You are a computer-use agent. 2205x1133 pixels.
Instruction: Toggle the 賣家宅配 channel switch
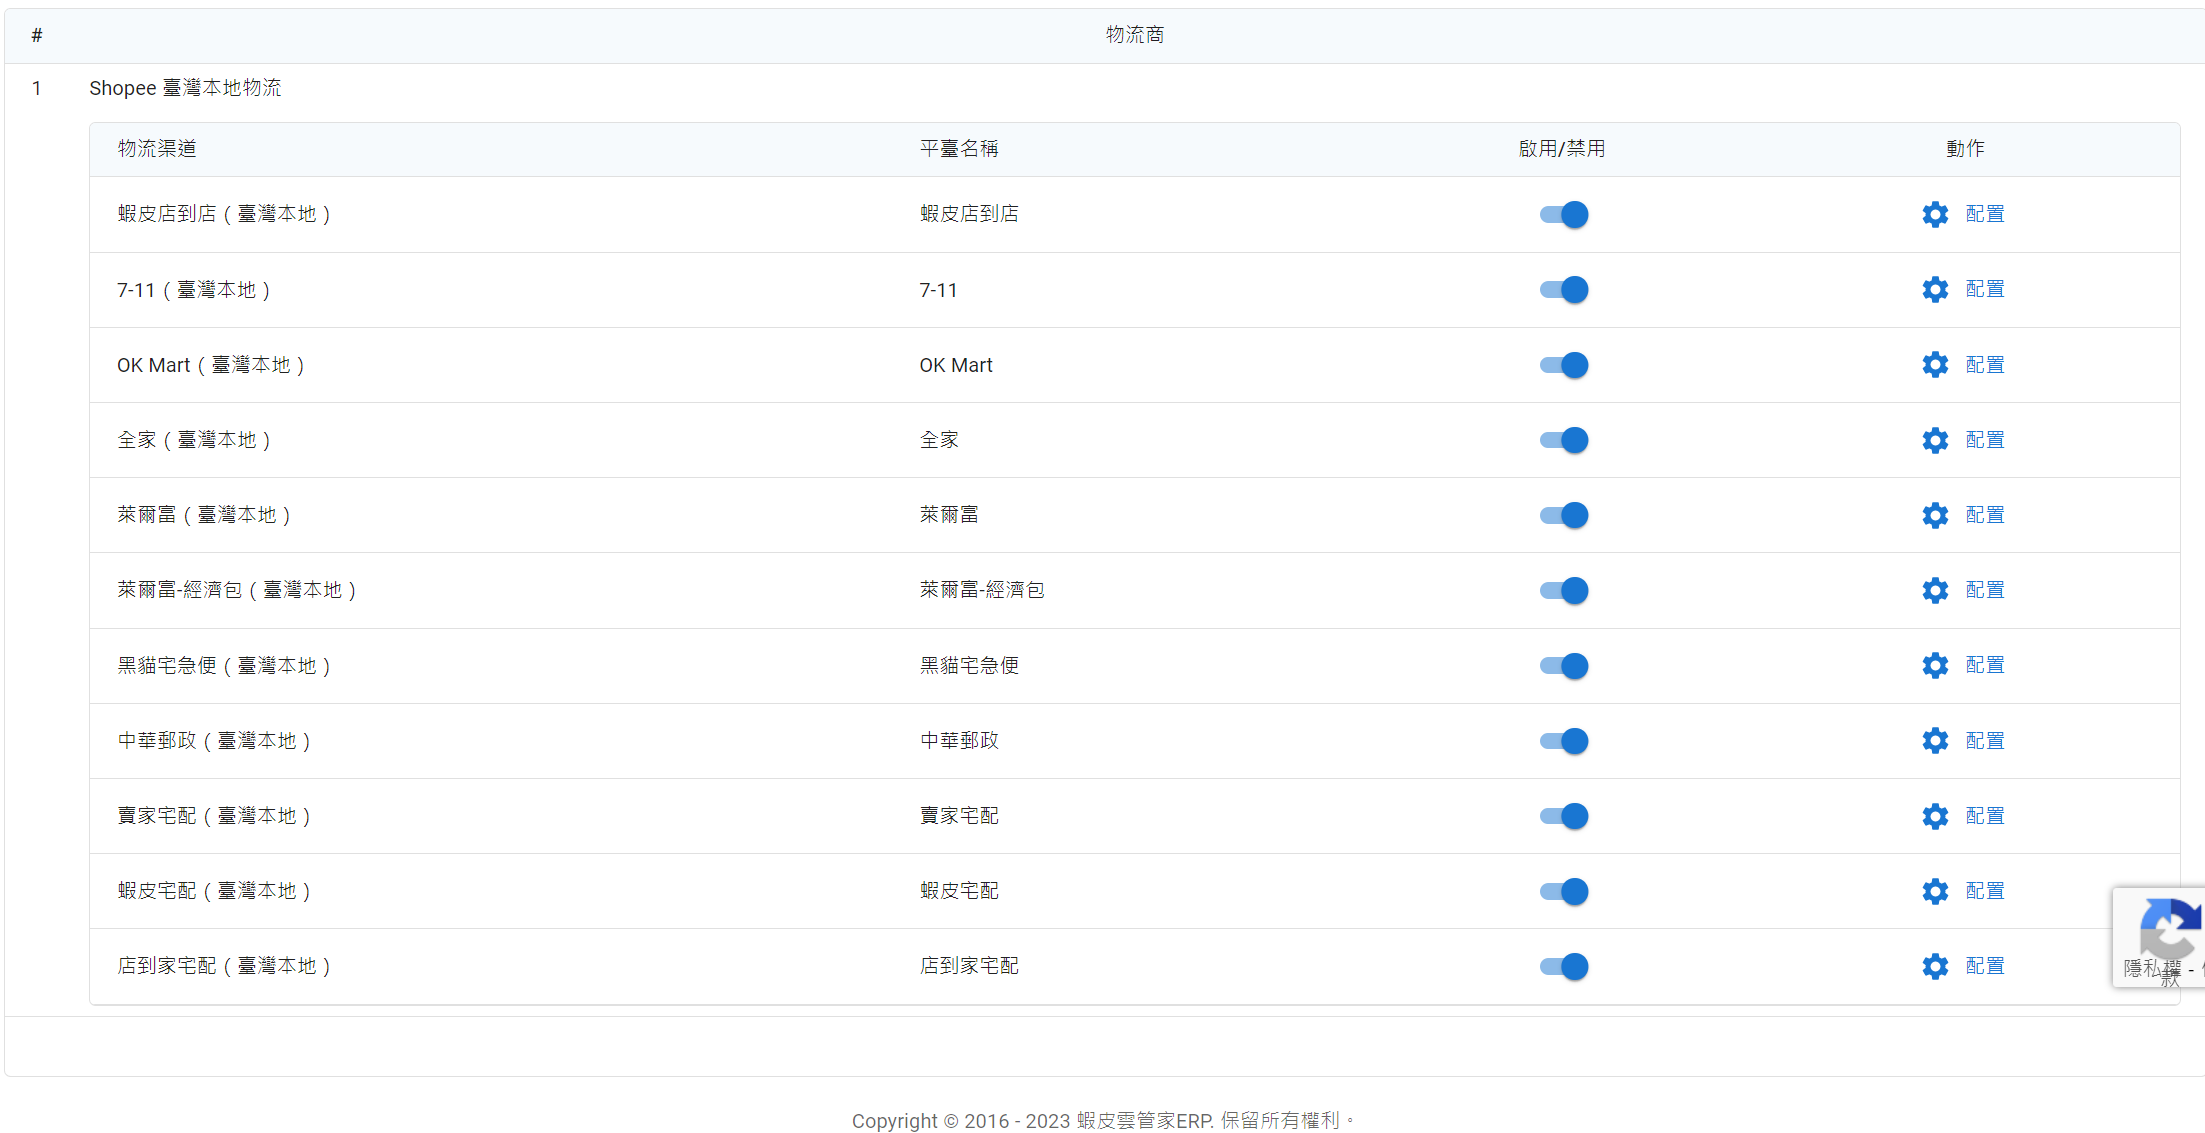pyautogui.click(x=1564, y=816)
